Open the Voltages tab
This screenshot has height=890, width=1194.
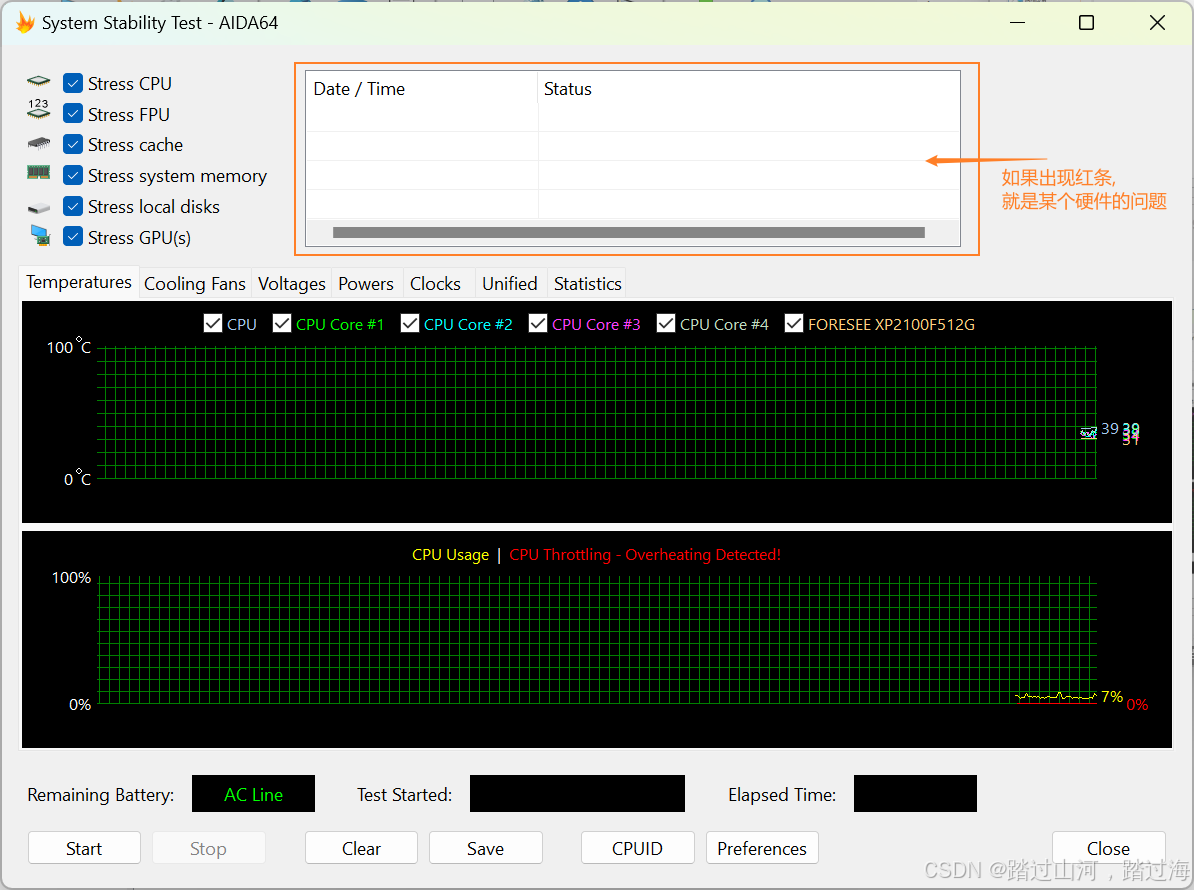pos(292,284)
